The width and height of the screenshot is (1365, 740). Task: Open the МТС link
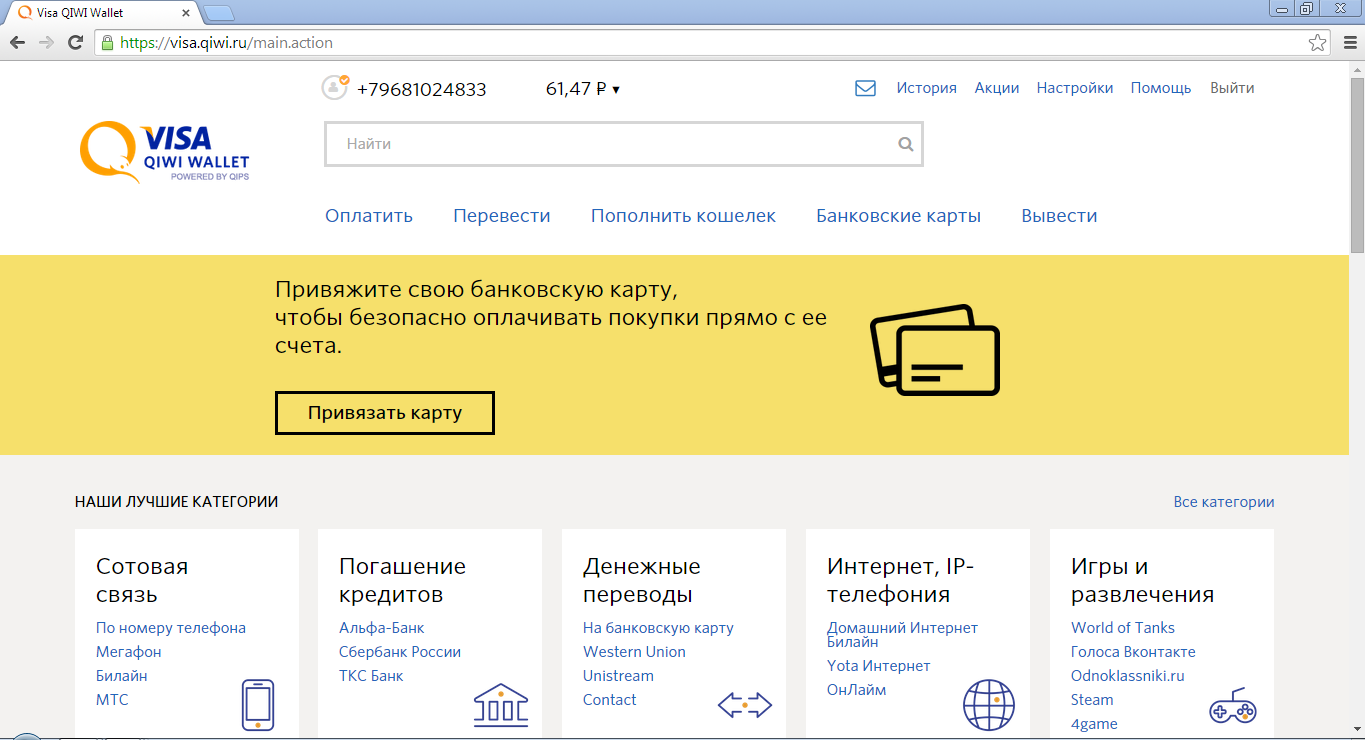pyautogui.click(x=112, y=700)
